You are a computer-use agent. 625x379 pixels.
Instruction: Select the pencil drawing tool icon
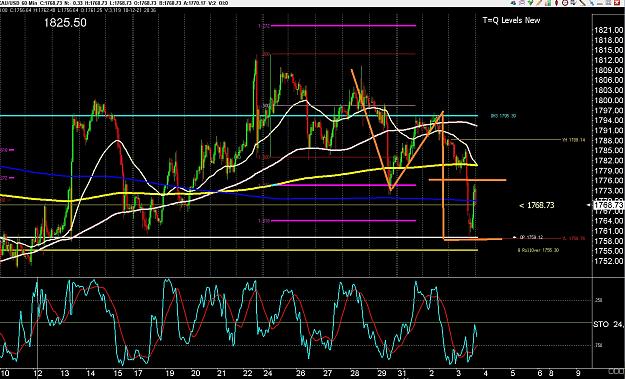tap(539, 3)
